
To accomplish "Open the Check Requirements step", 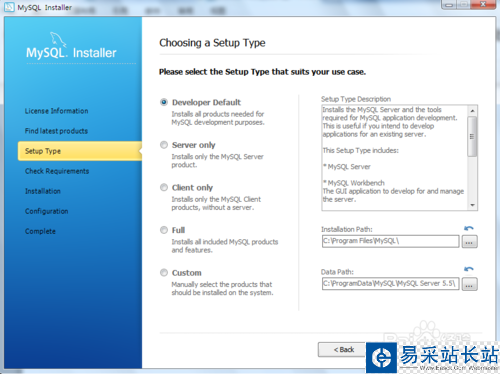I will point(57,171).
